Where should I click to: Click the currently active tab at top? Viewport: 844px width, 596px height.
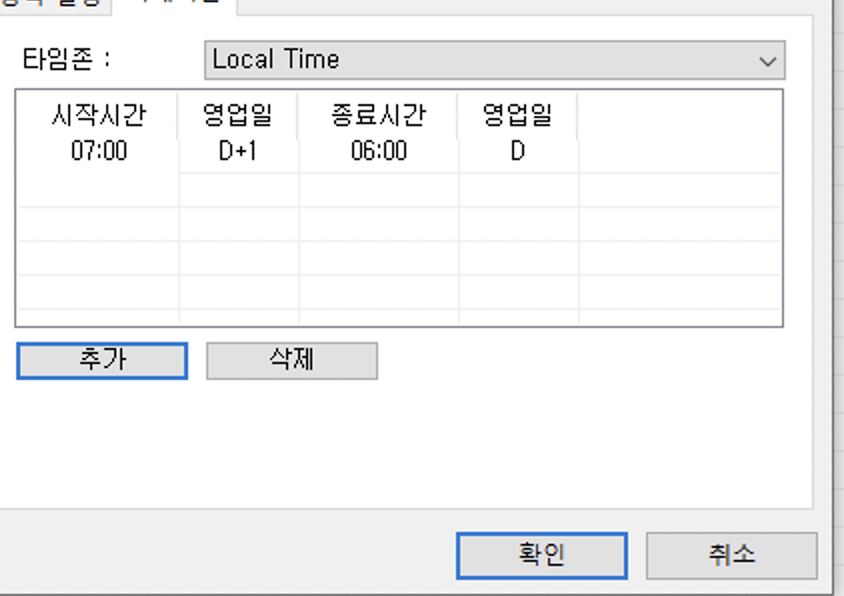[x=175, y=4]
